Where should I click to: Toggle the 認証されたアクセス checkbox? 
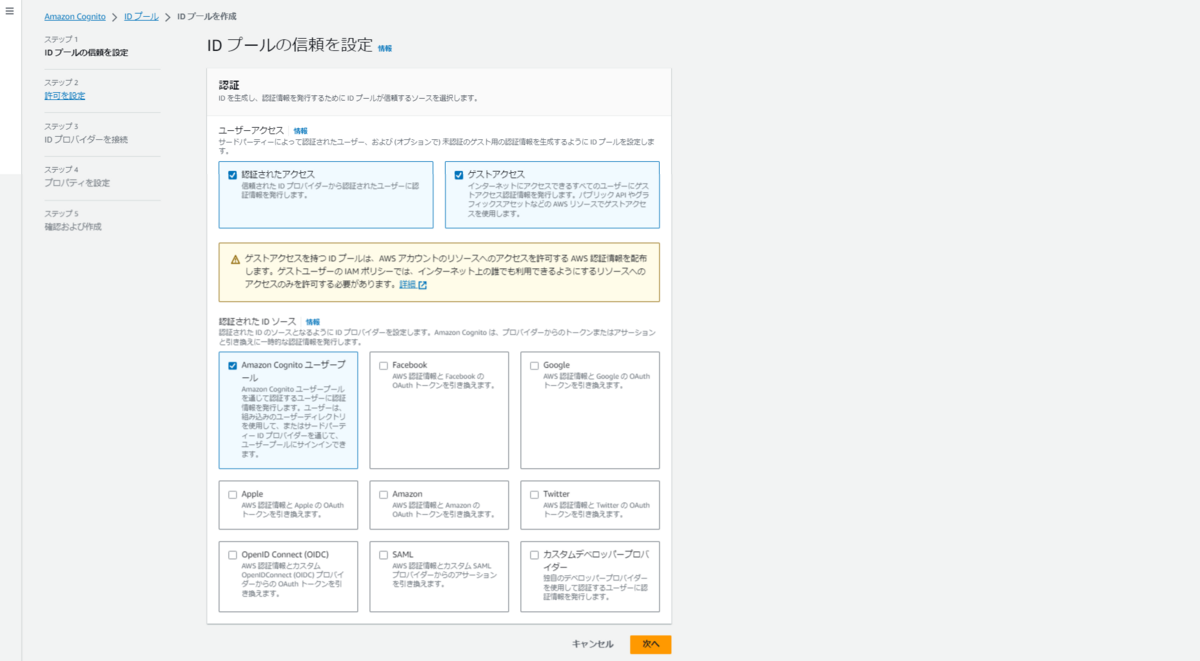(x=233, y=175)
